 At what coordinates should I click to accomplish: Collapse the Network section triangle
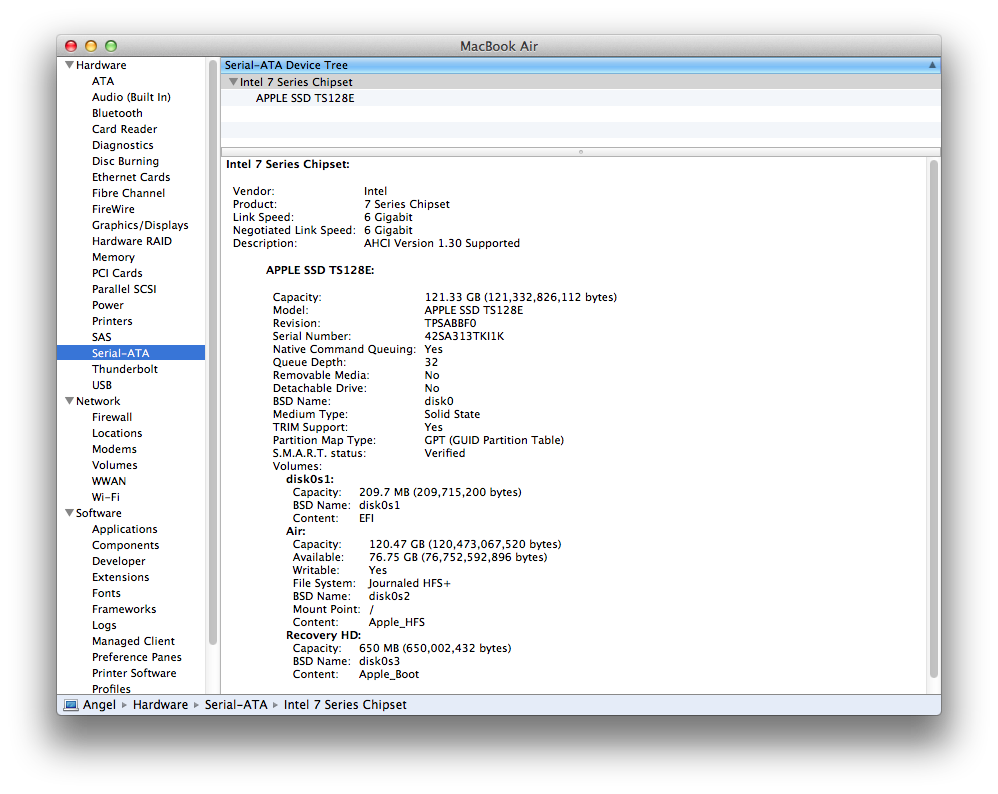point(69,401)
